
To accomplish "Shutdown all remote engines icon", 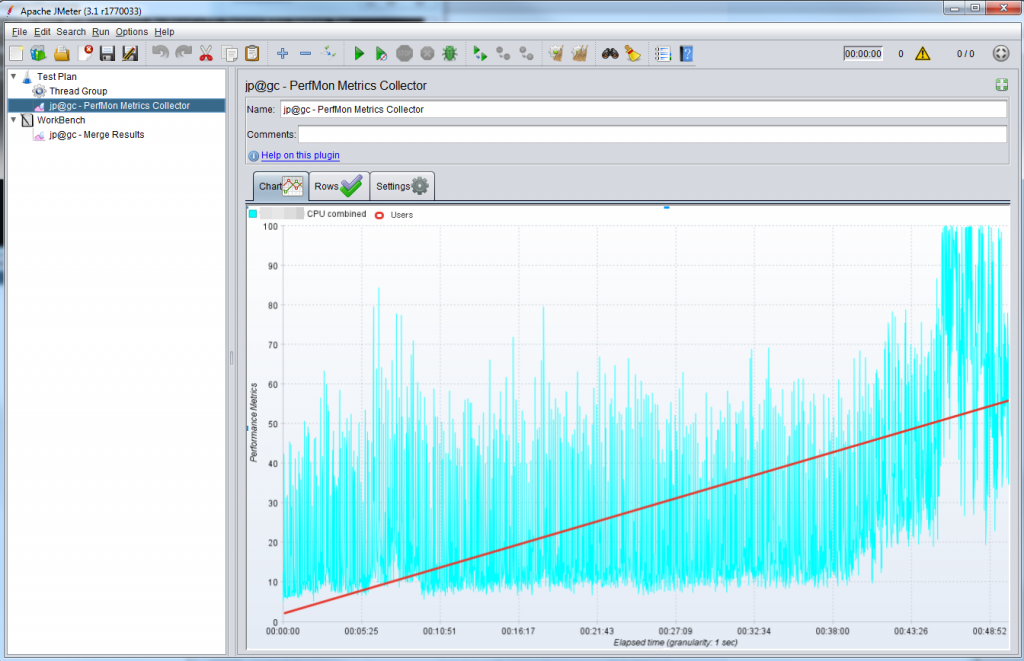I will pyautogui.click(x=526, y=54).
